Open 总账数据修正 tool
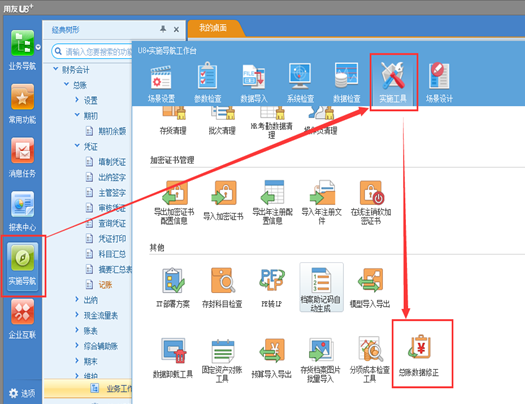Screen dimensions: 525x404 point(419,355)
